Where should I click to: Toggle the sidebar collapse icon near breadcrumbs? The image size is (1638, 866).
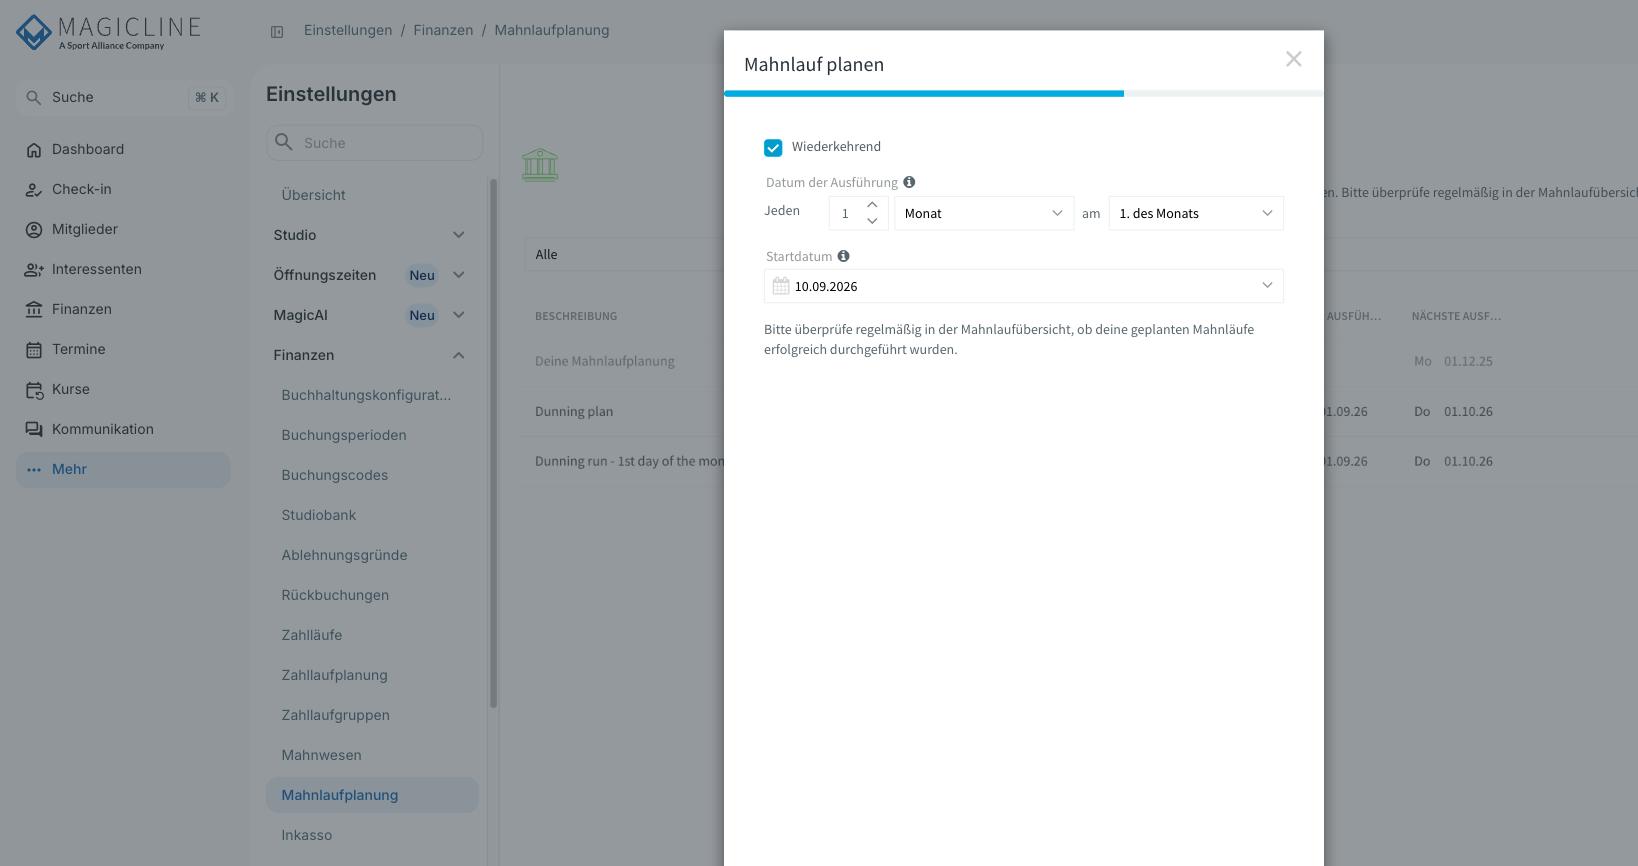(277, 32)
